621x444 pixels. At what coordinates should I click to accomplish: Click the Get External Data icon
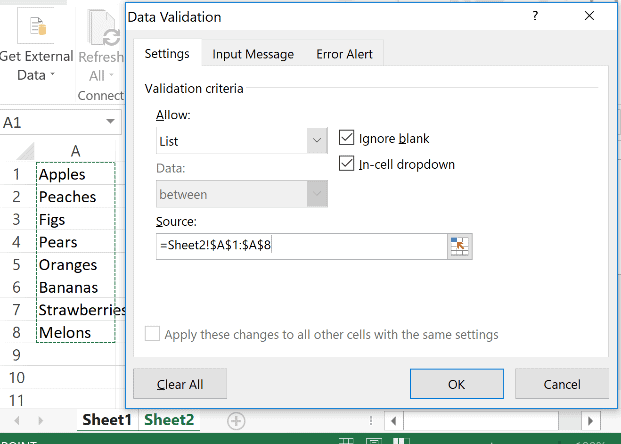[x=35, y=26]
